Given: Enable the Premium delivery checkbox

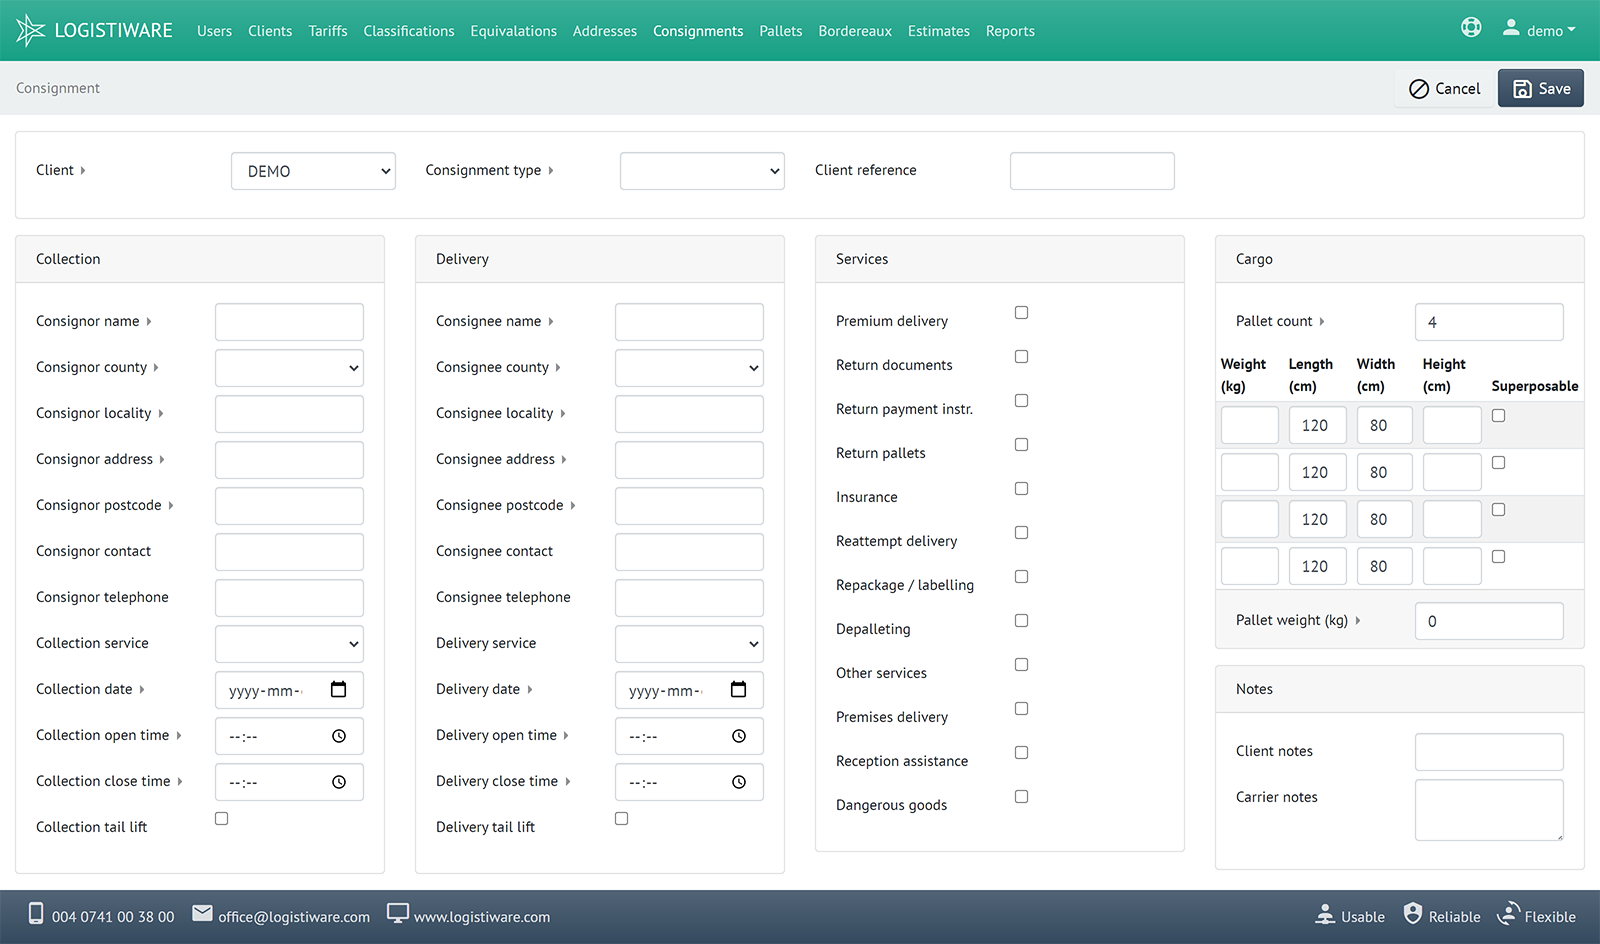Looking at the screenshot, I should [x=1021, y=313].
